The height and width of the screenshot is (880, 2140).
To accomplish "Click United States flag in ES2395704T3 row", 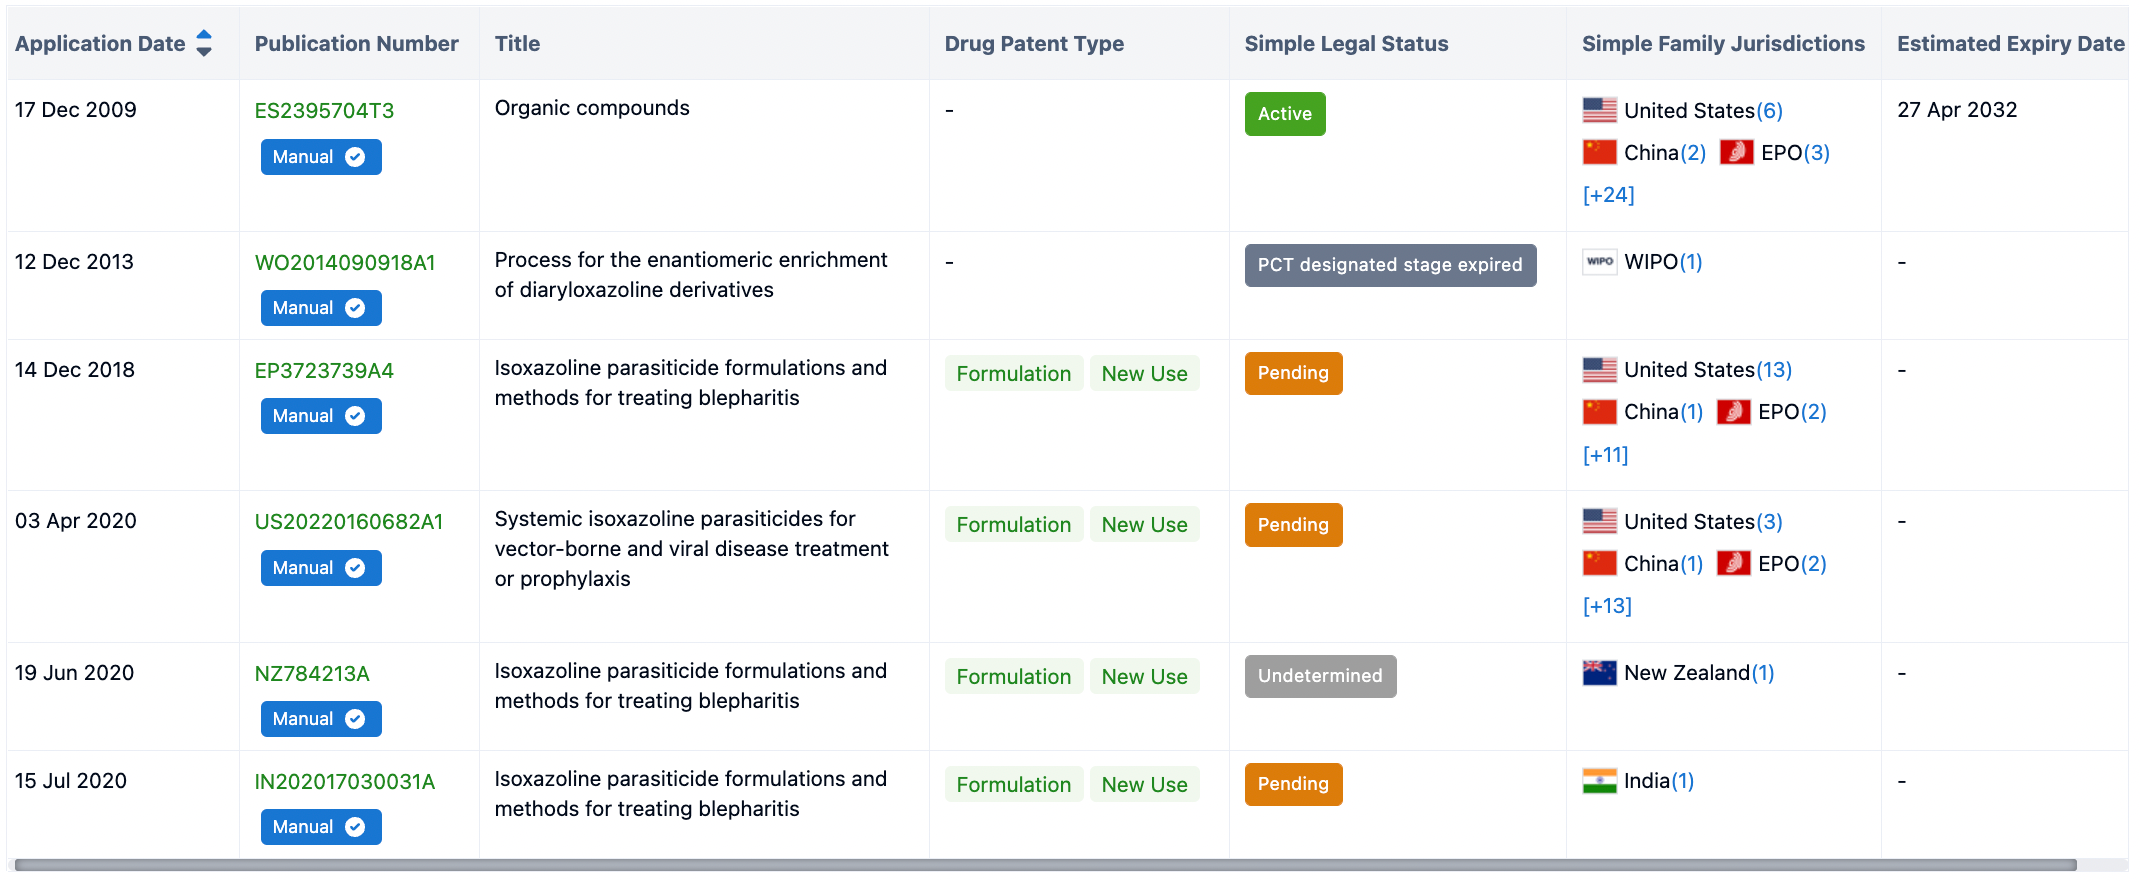I will tap(1599, 110).
